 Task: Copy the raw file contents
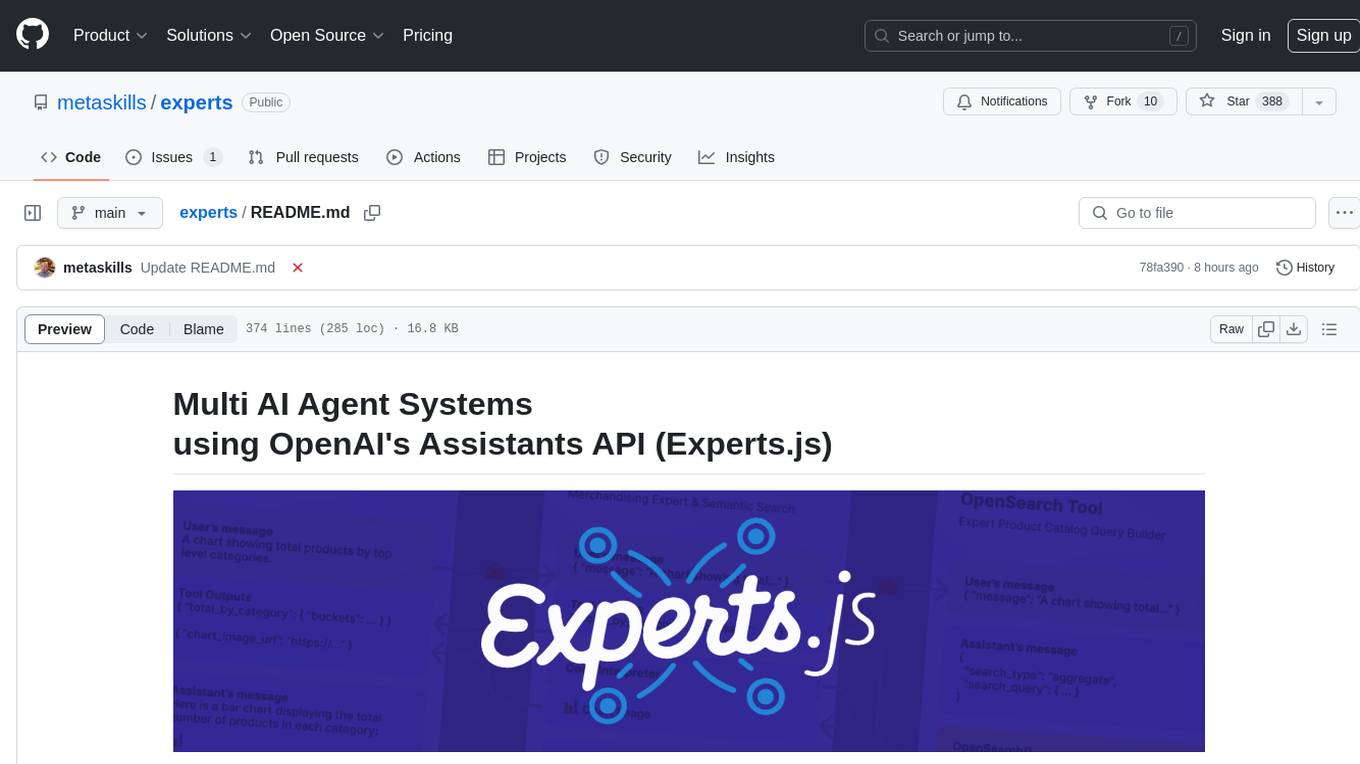pyautogui.click(x=1266, y=329)
